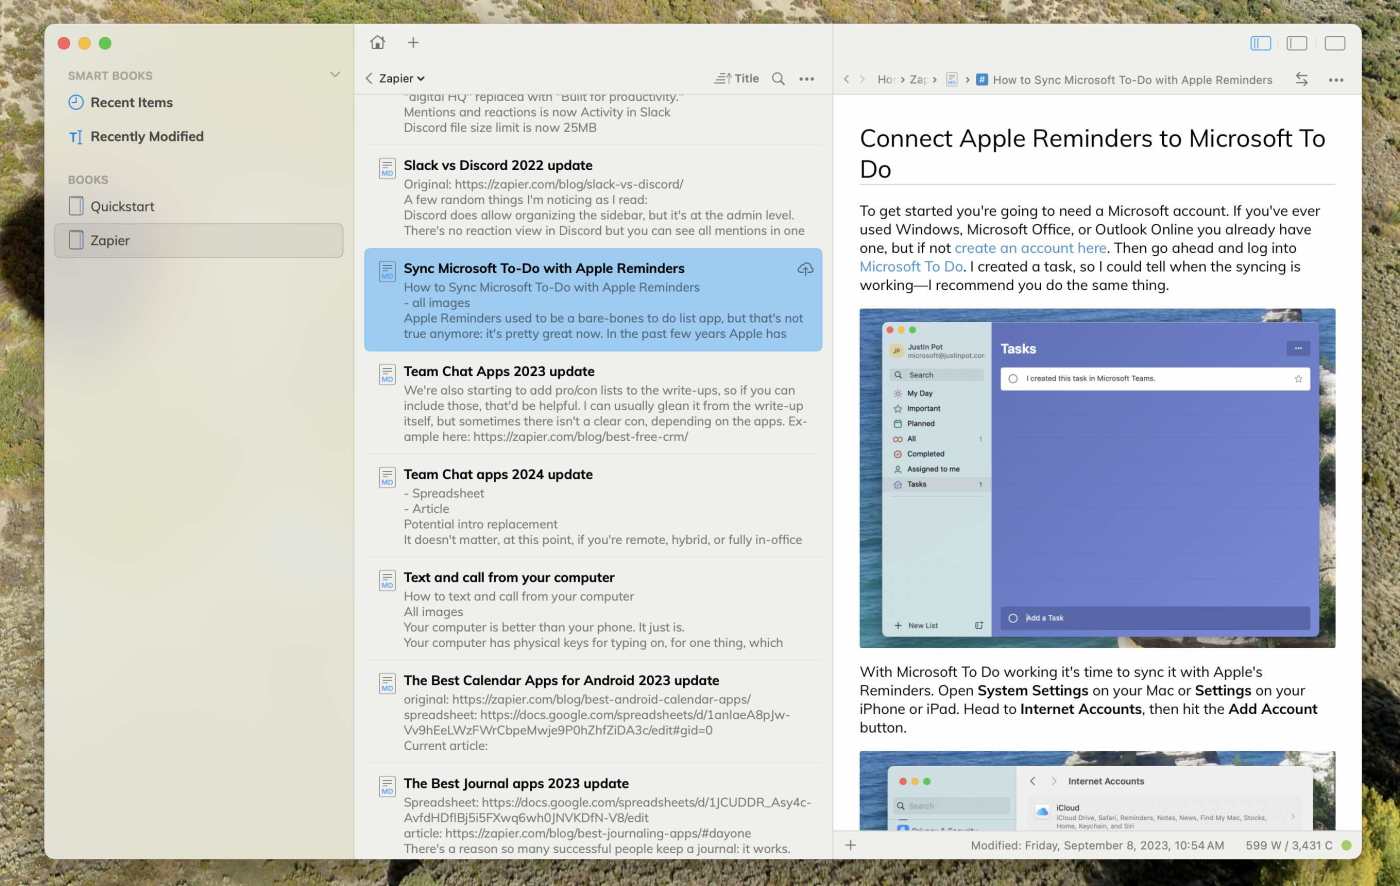Viewport: 1400px width, 886px height.
Task: Click the Zapier book icon in sidebar
Action: pos(75,240)
